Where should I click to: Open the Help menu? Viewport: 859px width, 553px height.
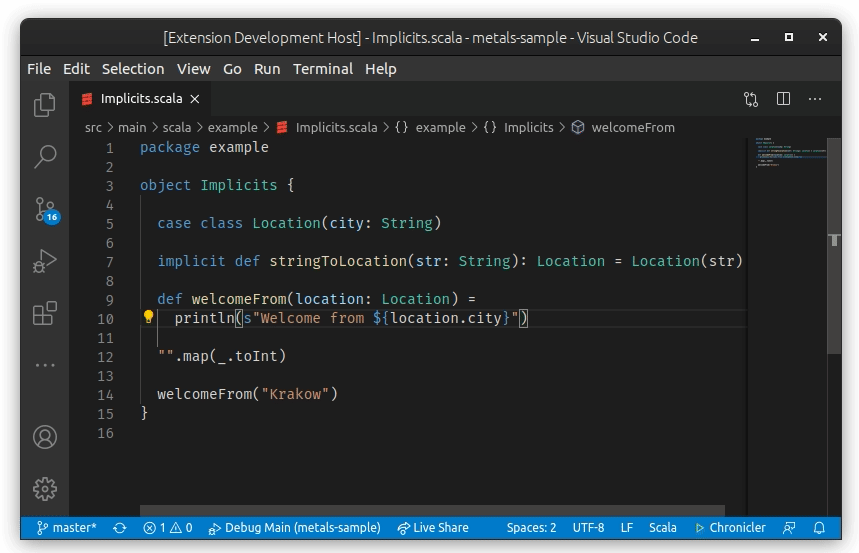tap(381, 69)
